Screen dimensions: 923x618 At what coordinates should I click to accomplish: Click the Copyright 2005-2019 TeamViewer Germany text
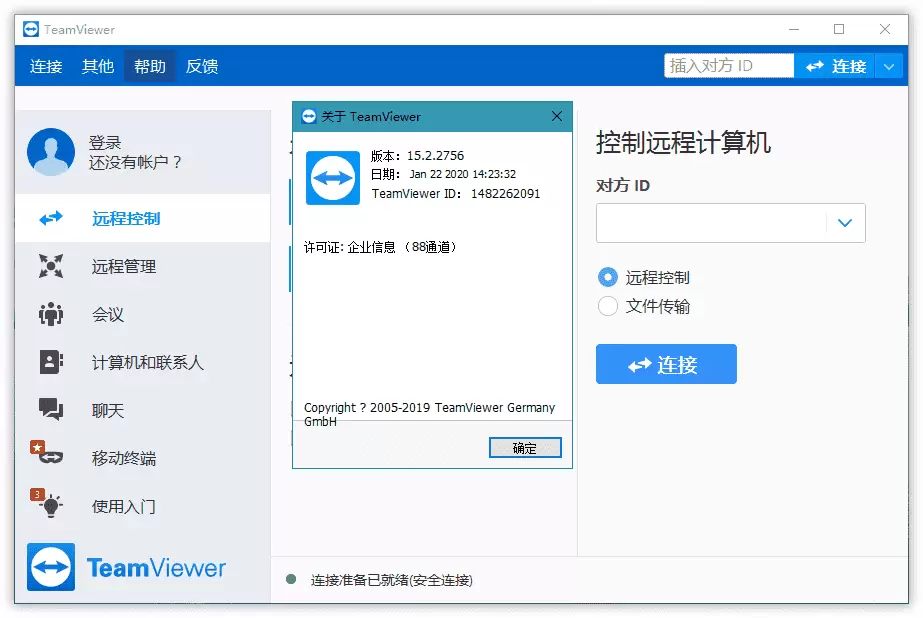click(429, 414)
